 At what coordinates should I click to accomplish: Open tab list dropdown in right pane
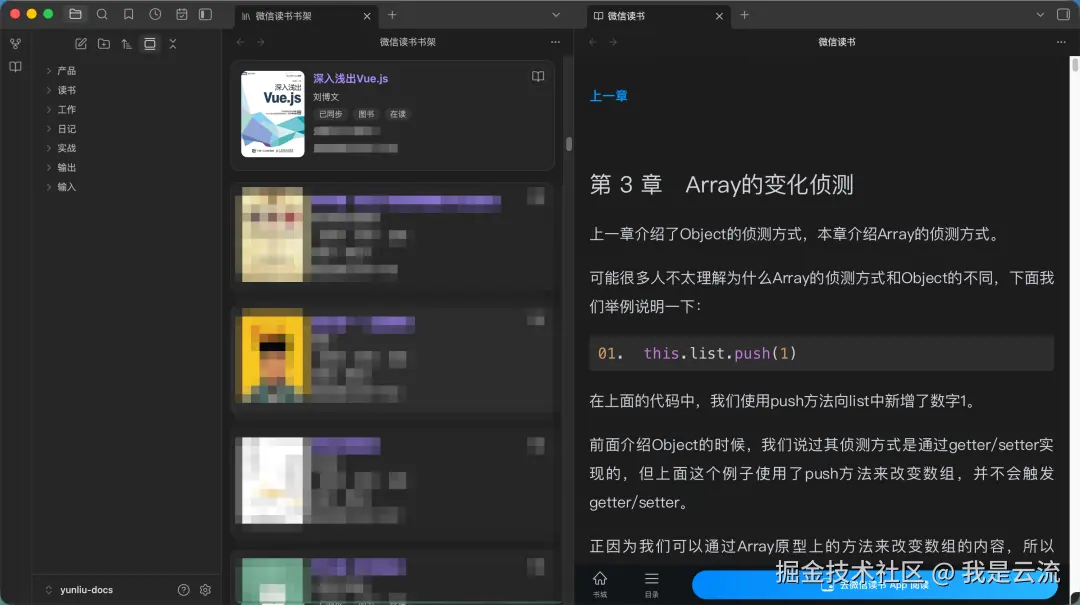click(1040, 15)
